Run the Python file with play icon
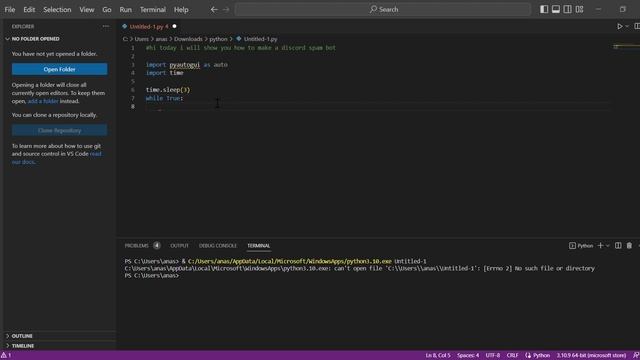 click(x=620, y=26)
